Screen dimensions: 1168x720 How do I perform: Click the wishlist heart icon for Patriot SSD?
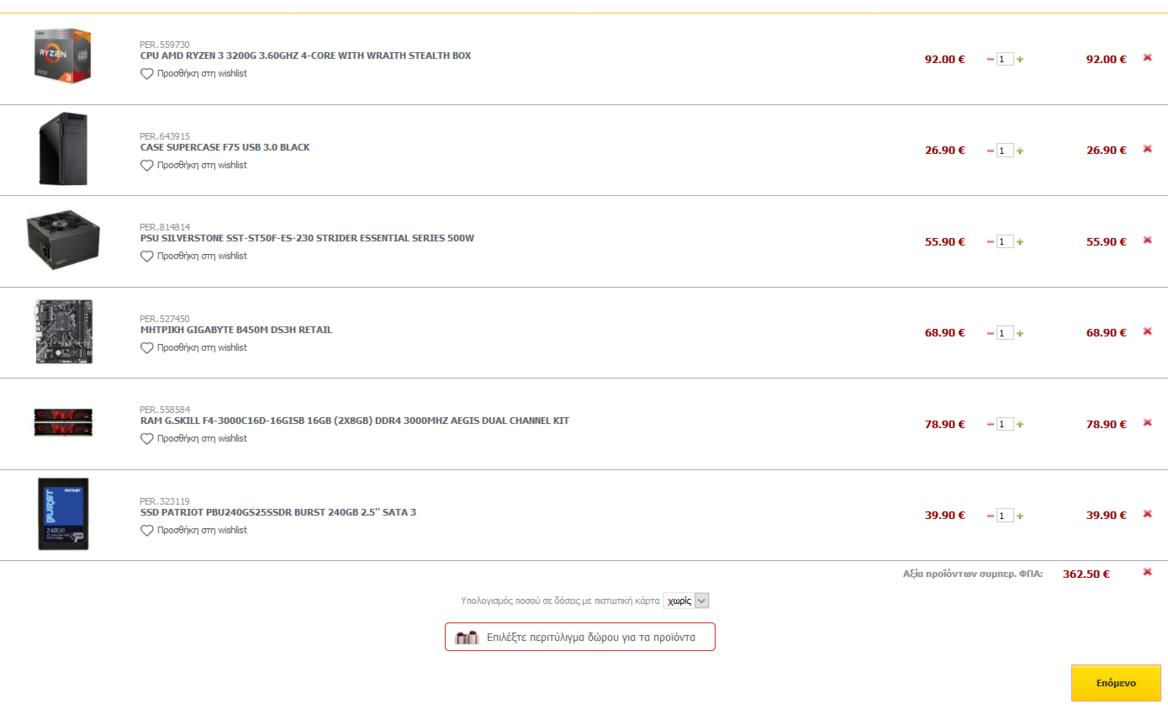(147, 530)
